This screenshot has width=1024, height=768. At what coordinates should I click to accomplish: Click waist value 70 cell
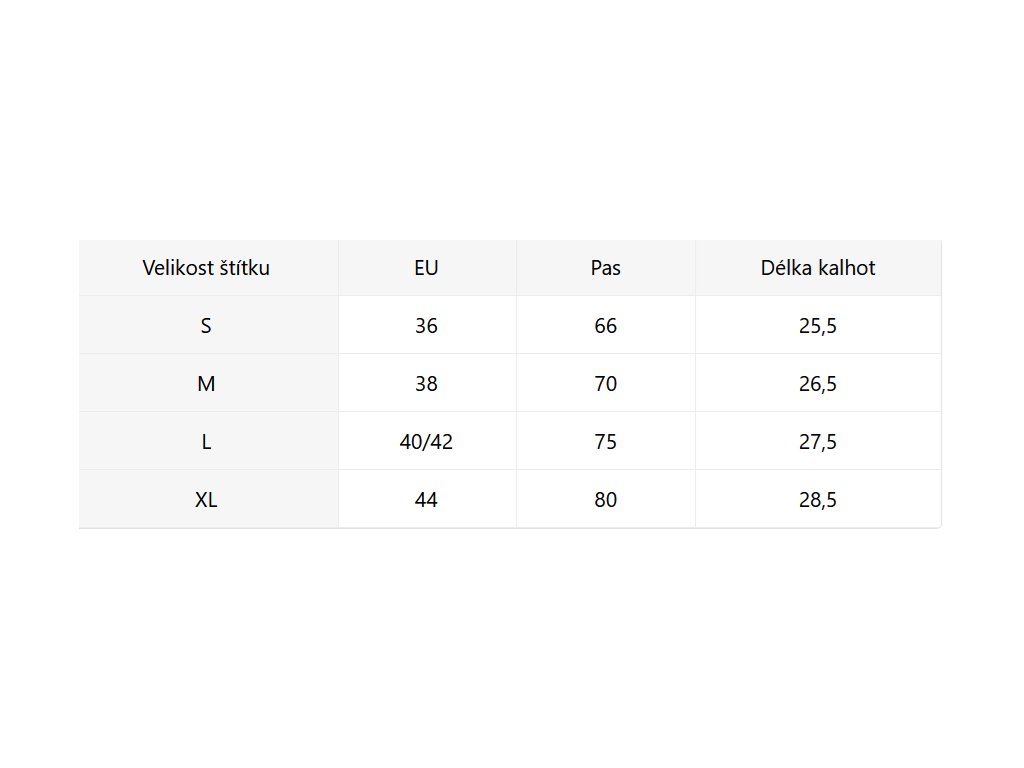(605, 384)
